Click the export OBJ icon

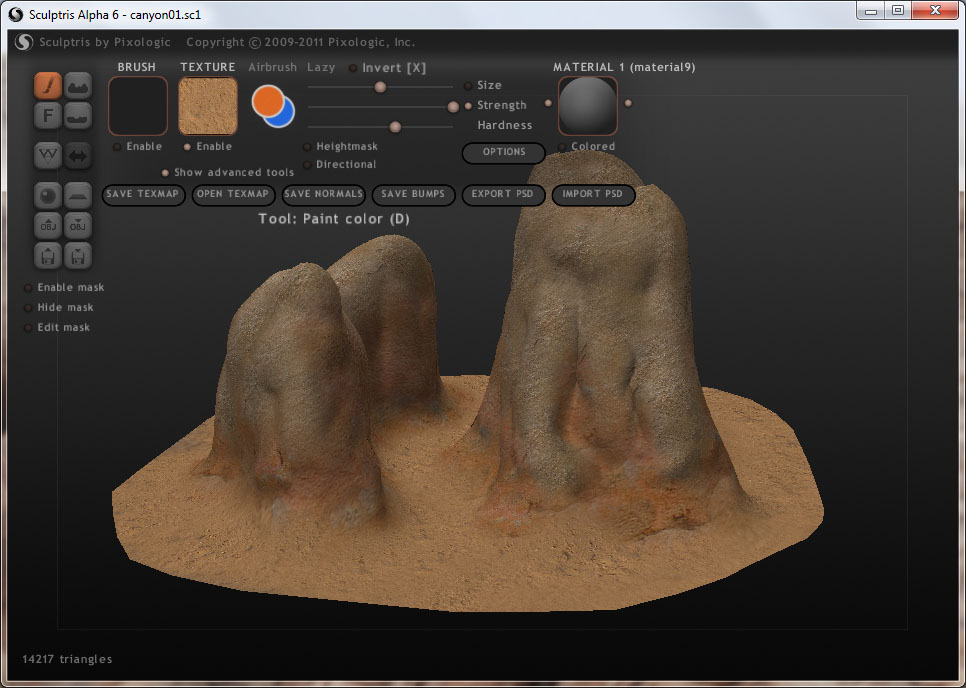[x=79, y=225]
